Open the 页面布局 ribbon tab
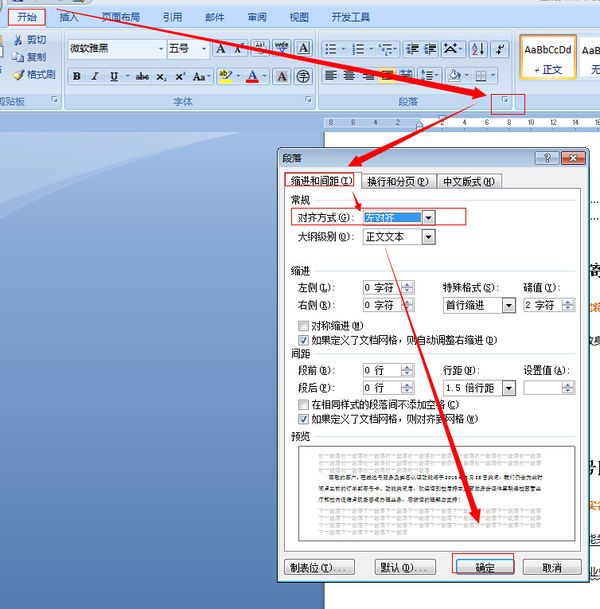This screenshot has width=600, height=609. click(x=120, y=17)
